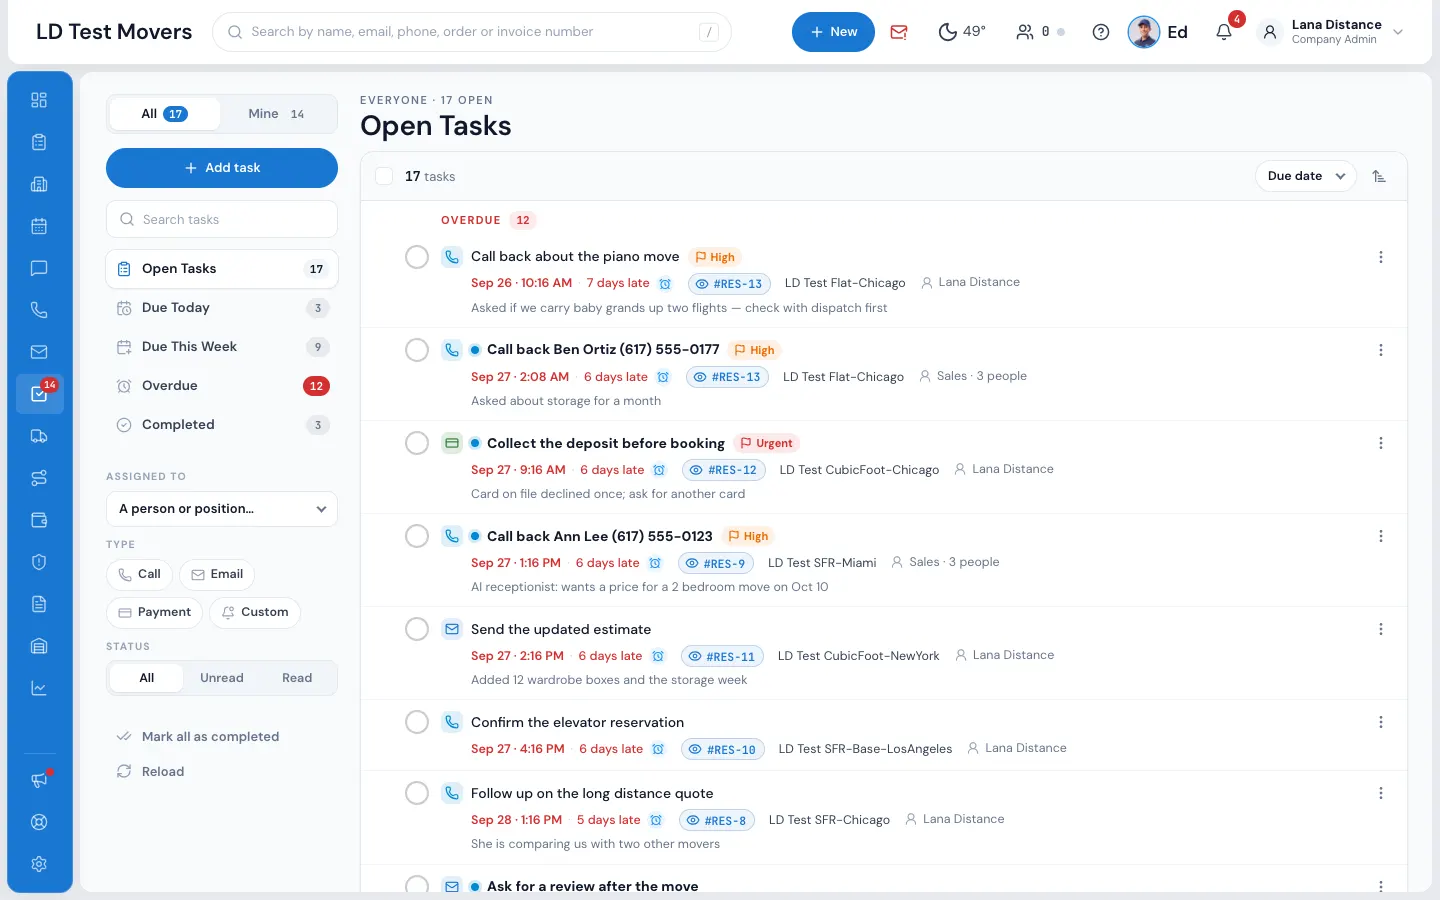Open the truck dispatch sidebar icon
The image size is (1440, 900).
[x=39, y=436]
